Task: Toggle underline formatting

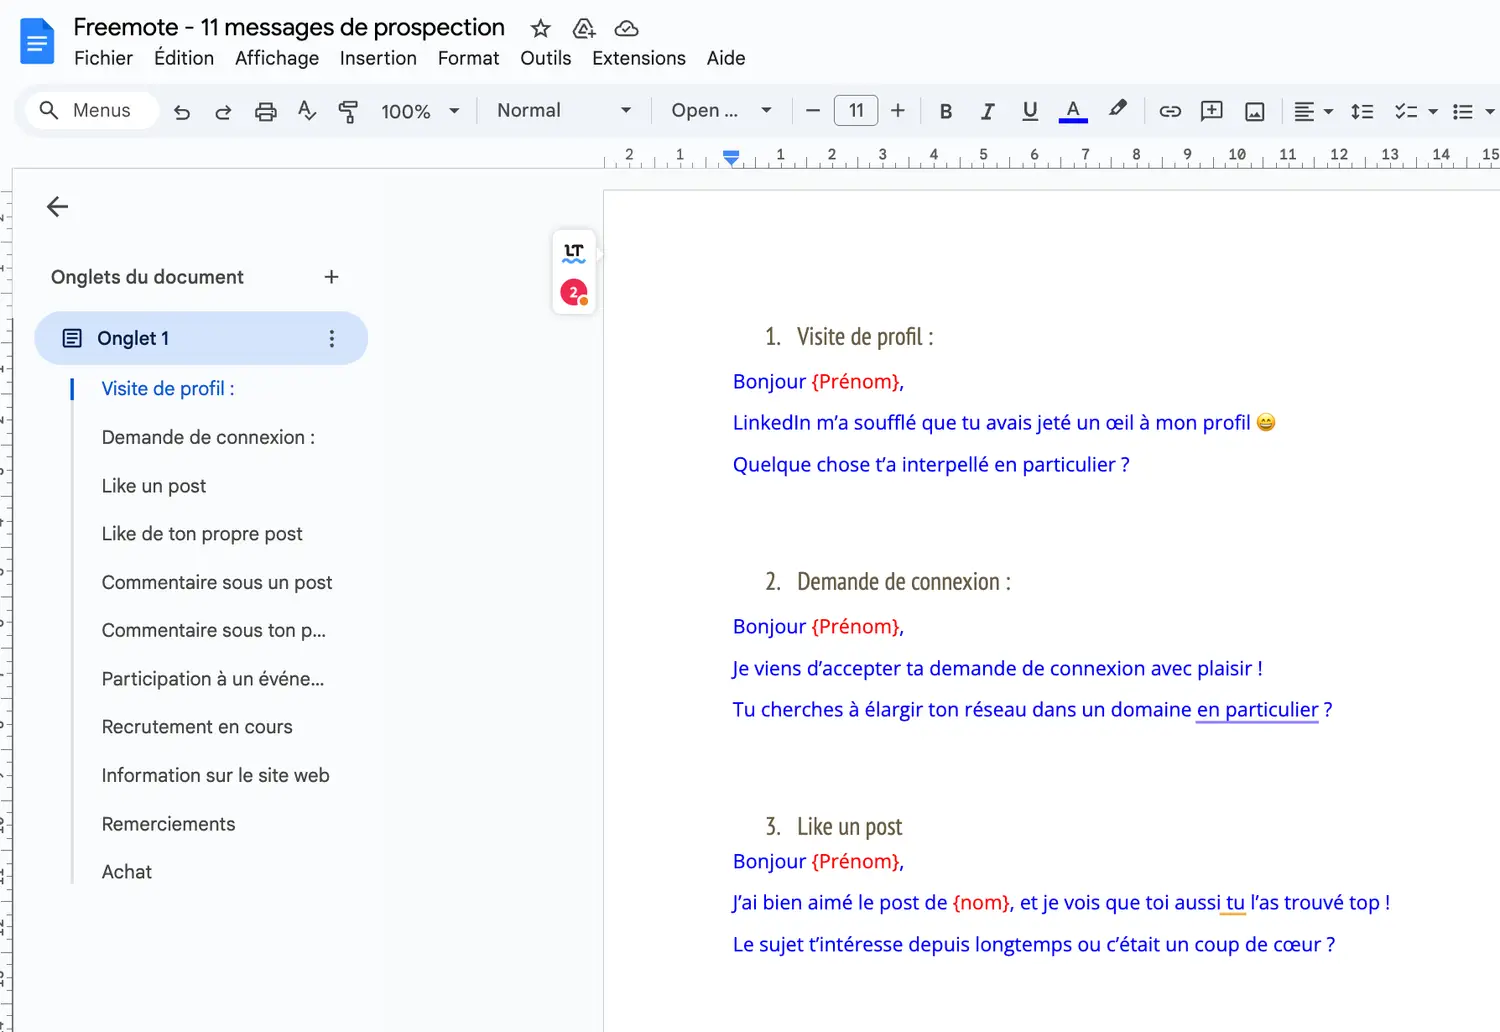Action: coord(1029,112)
